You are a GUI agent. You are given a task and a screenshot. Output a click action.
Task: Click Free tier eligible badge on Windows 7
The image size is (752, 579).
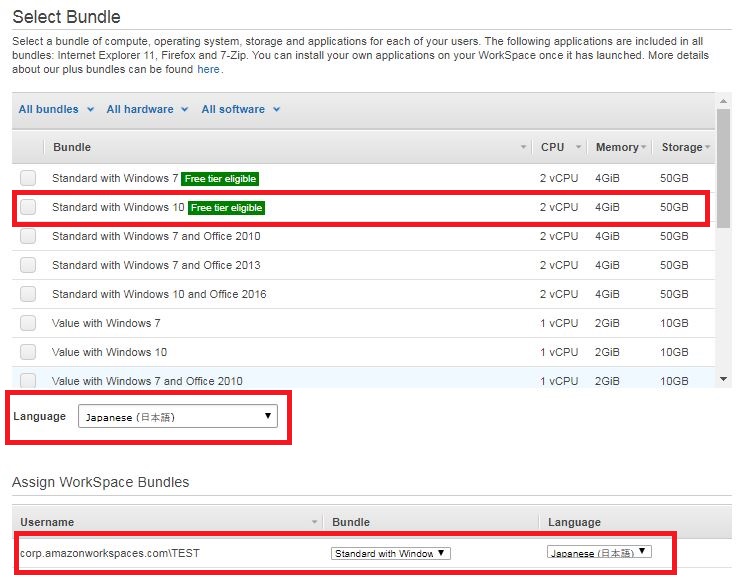pyautogui.click(x=220, y=178)
